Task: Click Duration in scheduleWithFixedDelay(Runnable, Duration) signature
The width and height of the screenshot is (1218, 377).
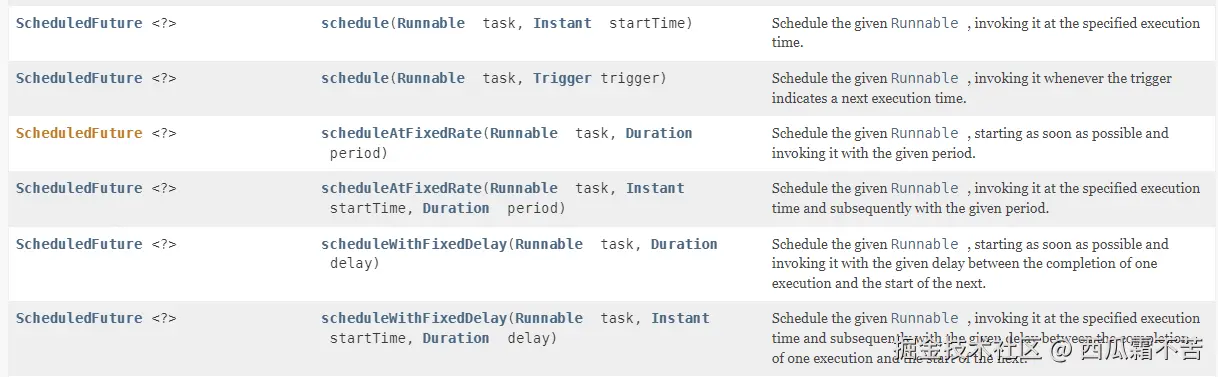Action: pyautogui.click(x=684, y=244)
